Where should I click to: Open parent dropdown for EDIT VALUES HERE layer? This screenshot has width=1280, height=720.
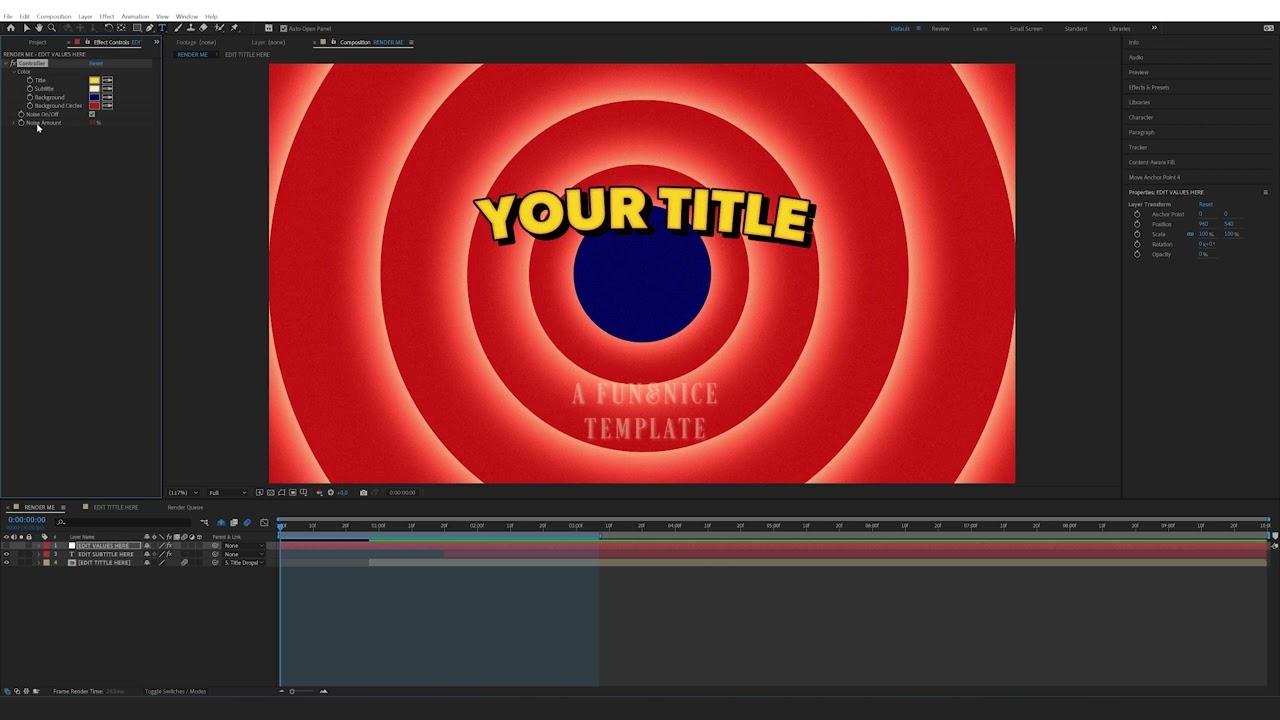[x=243, y=546]
